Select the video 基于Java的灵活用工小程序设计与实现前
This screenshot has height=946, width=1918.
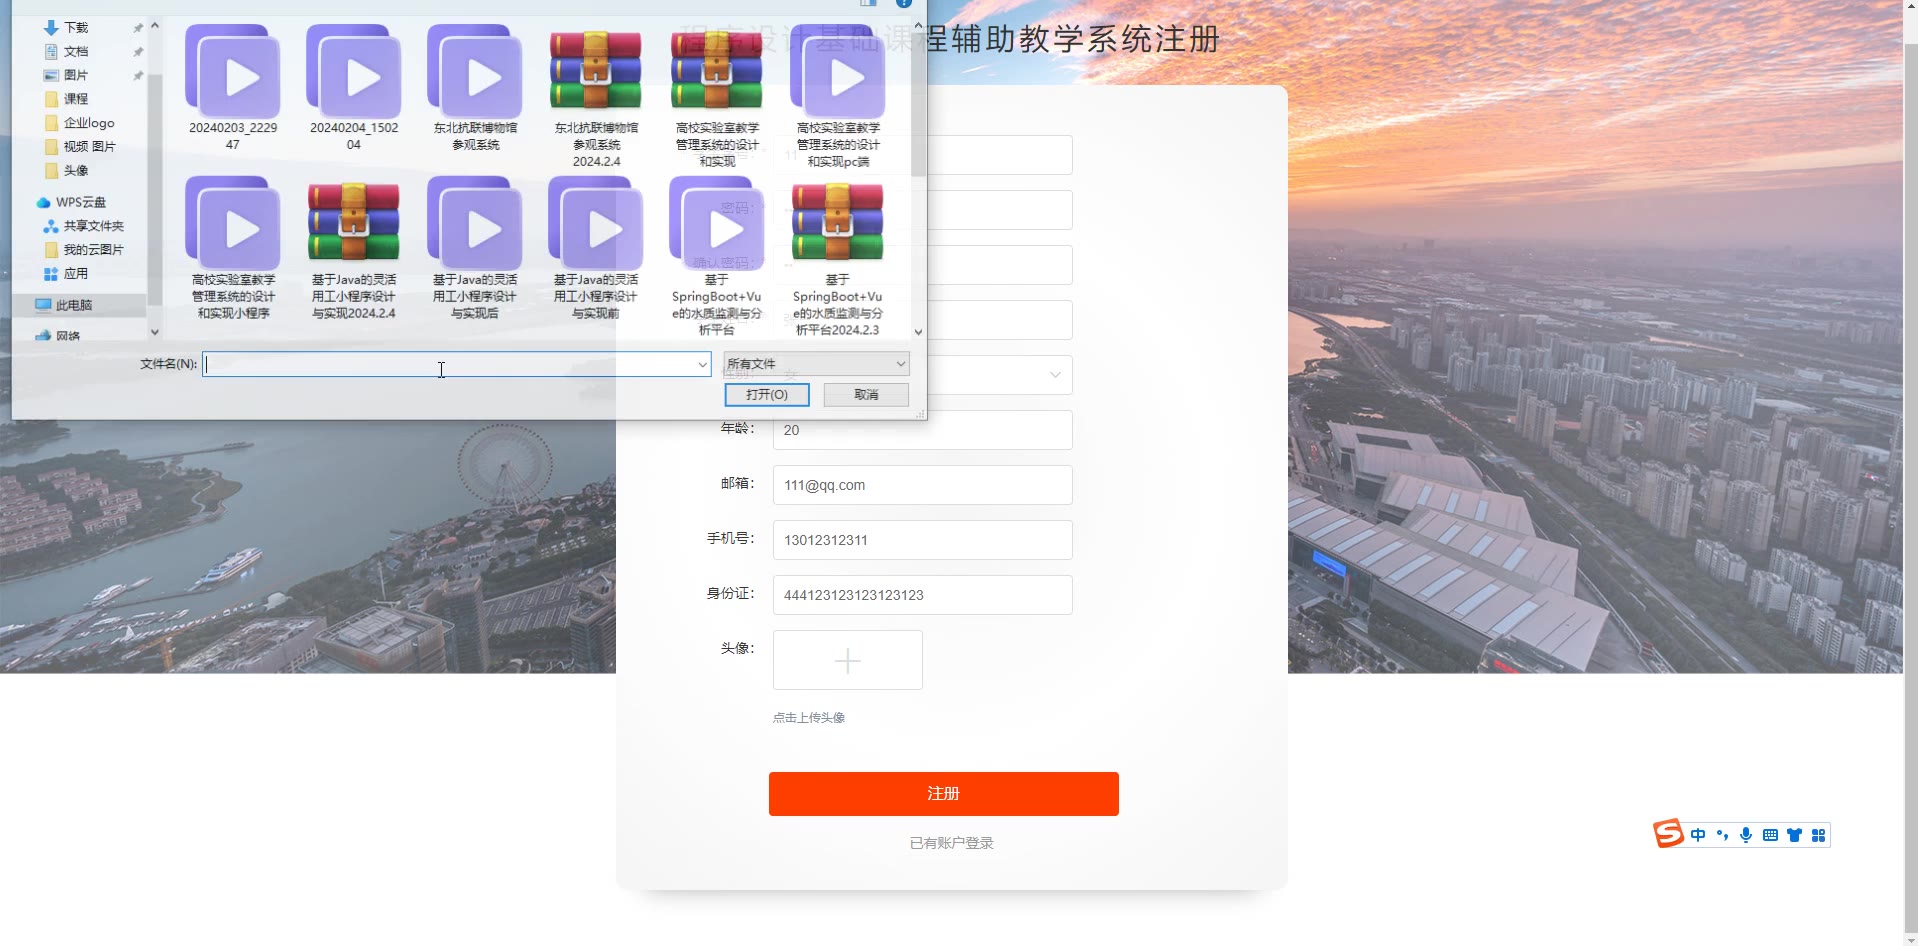(596, 248)
